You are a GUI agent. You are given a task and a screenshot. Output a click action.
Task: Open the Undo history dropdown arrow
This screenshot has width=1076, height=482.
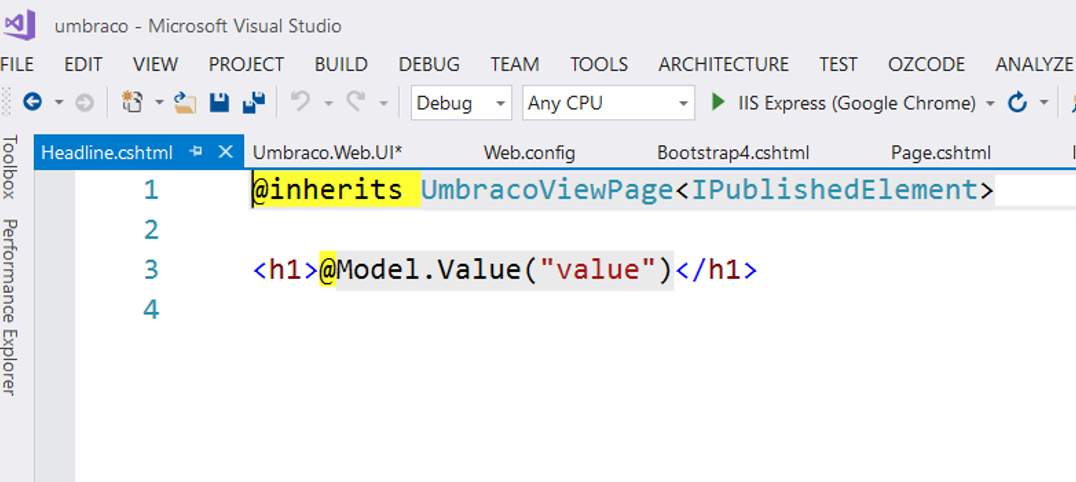(x=328, y=103)
